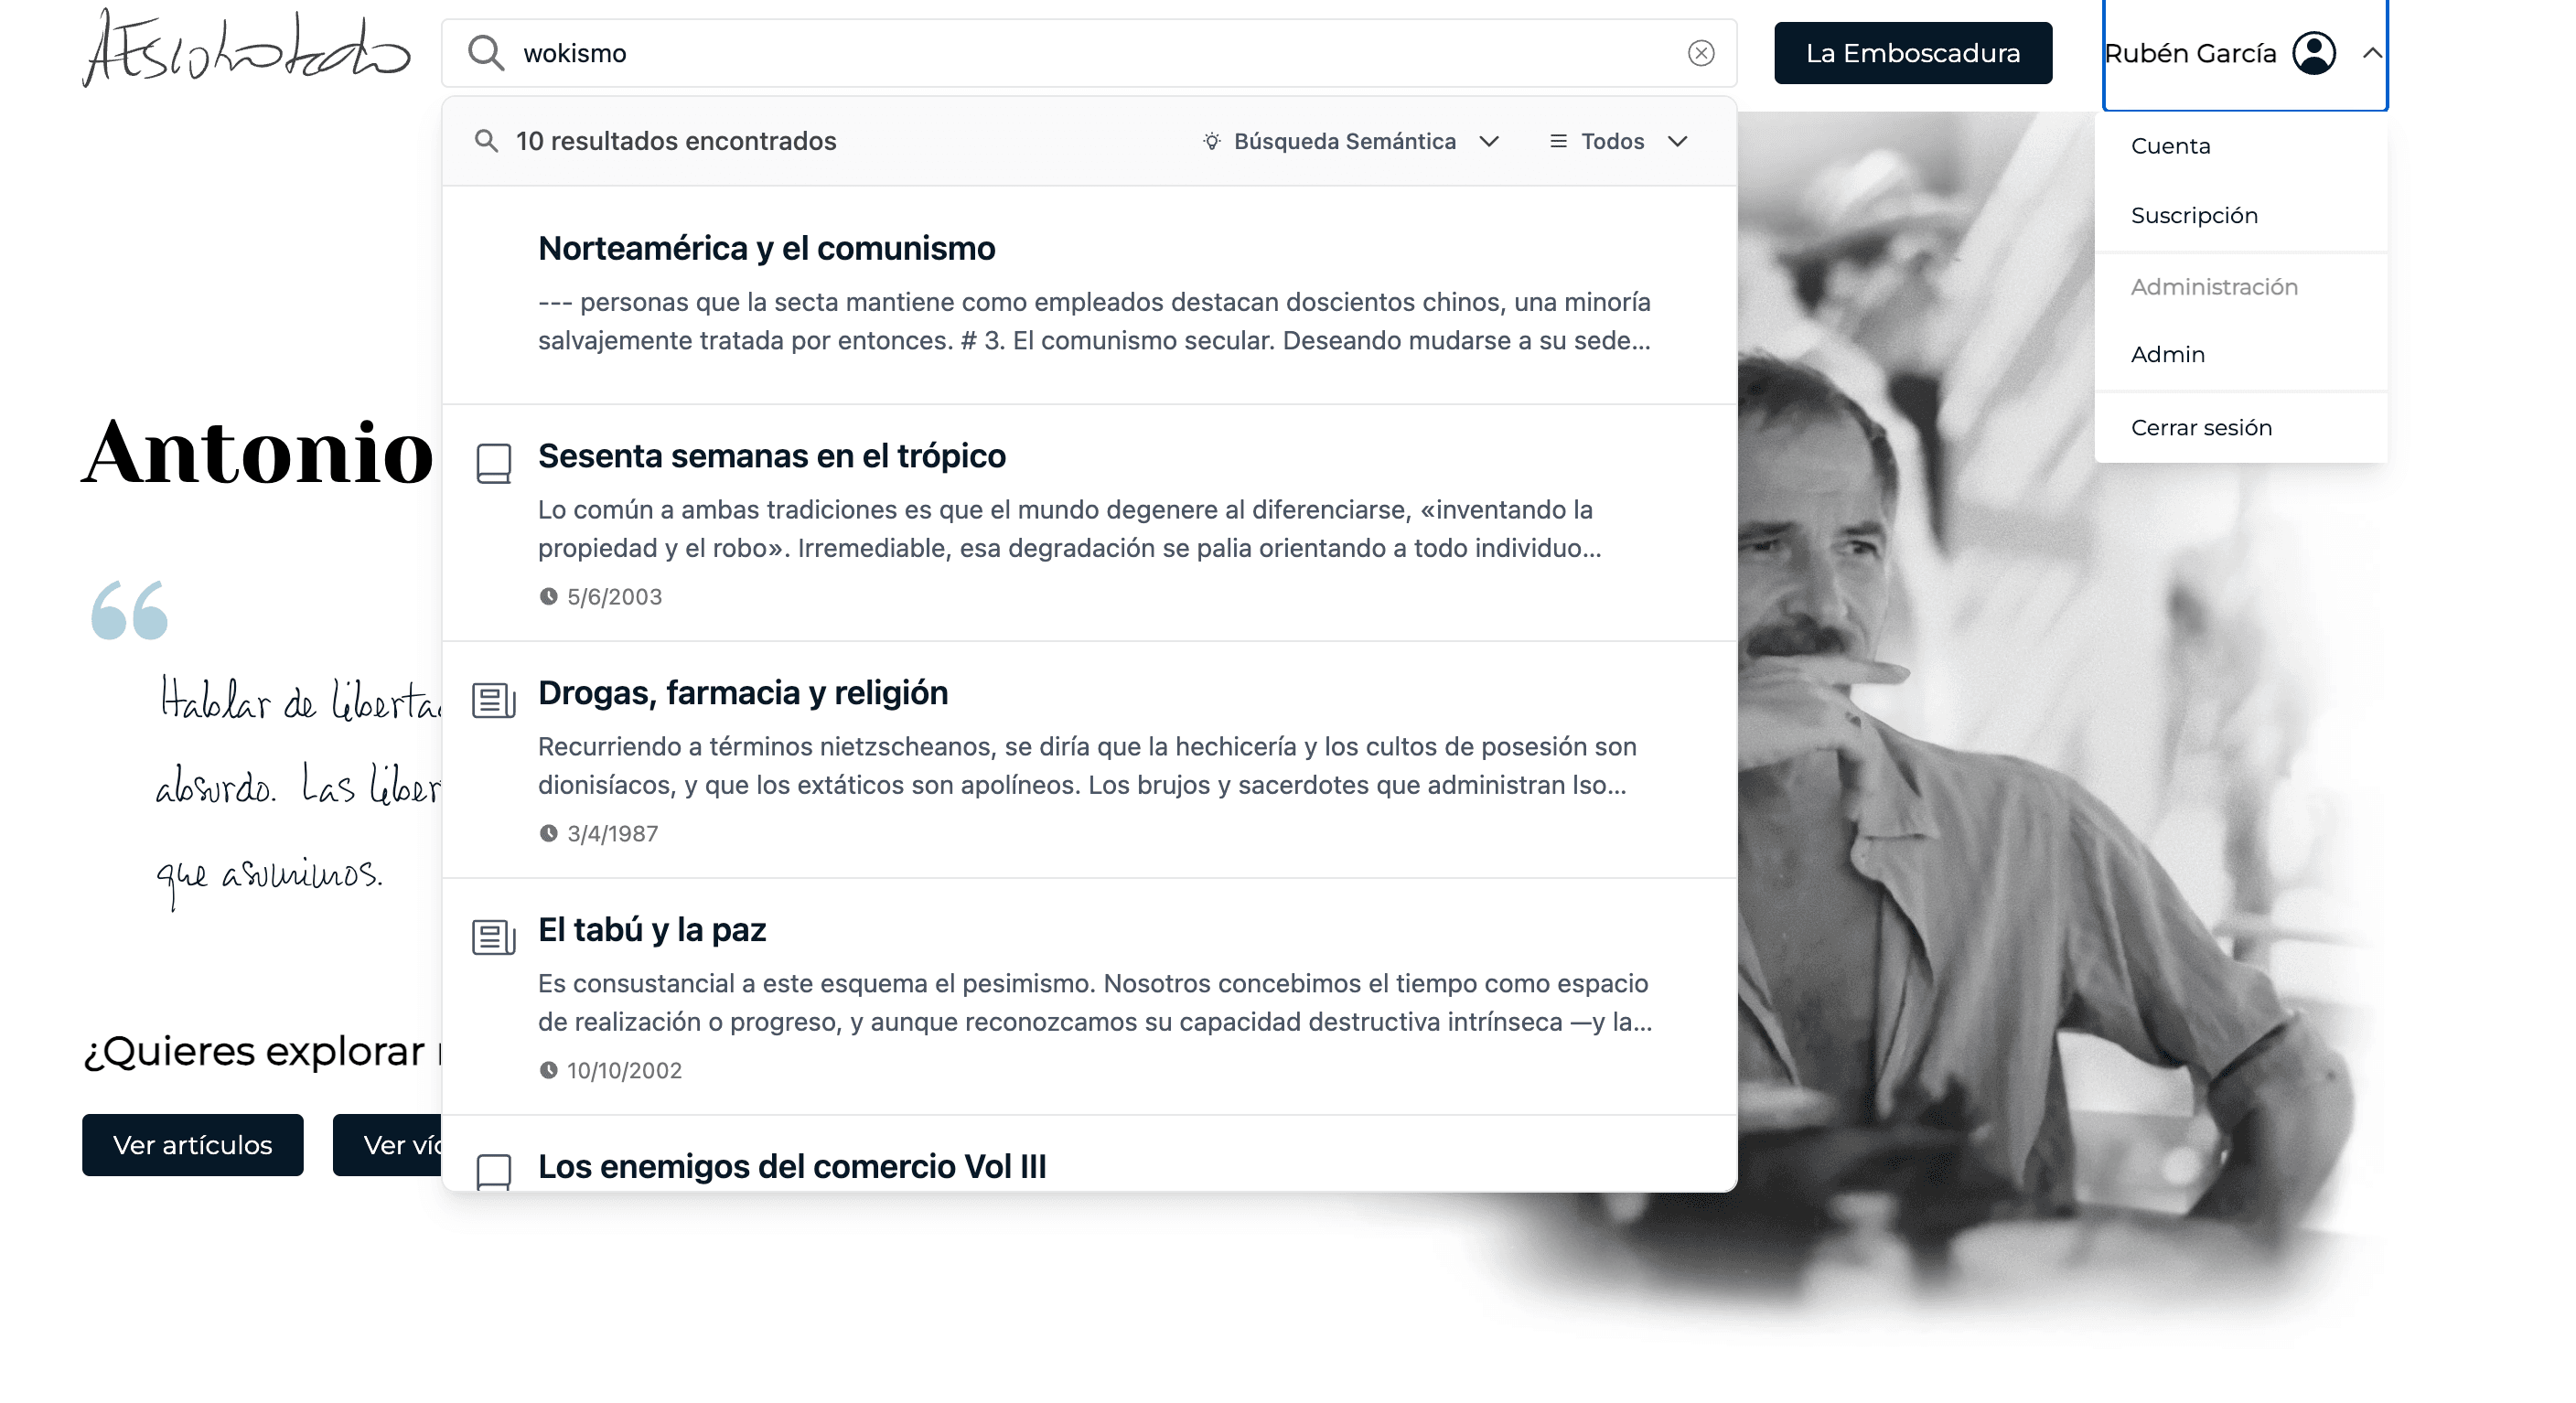Click the date 10/10/2002
Screen dimensions: 2576x1403
click(x=624, y=1070)
